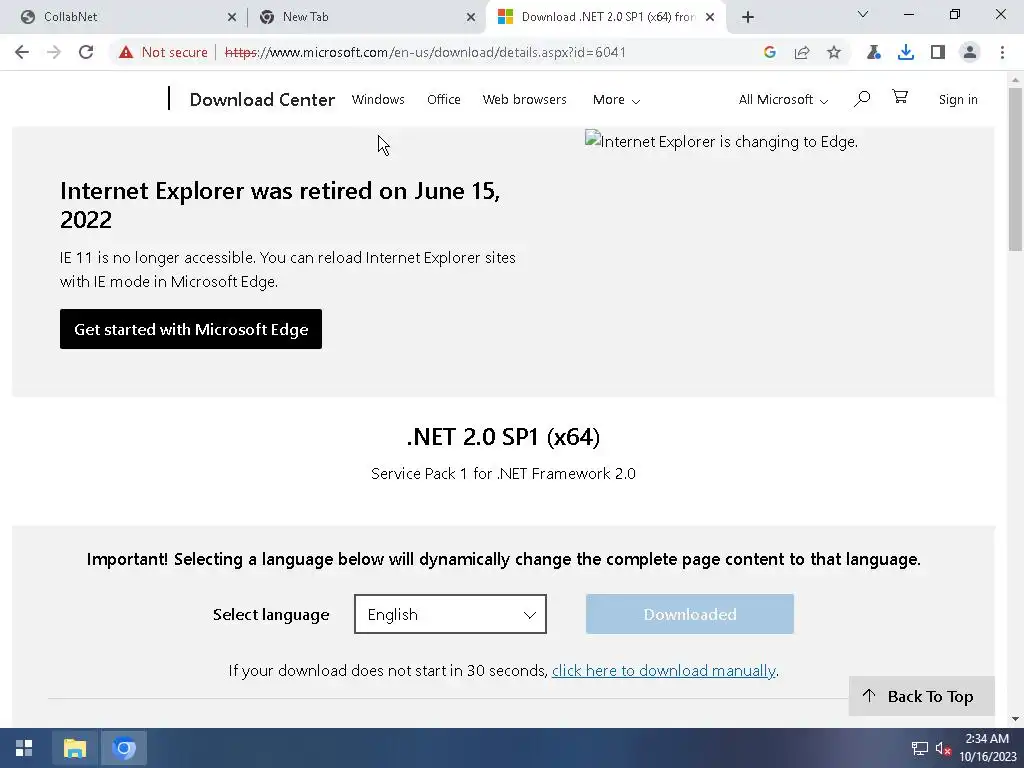Open taskbar clock and date
1024x768 pixels.
pyautogui.click(x=987, y=748)
